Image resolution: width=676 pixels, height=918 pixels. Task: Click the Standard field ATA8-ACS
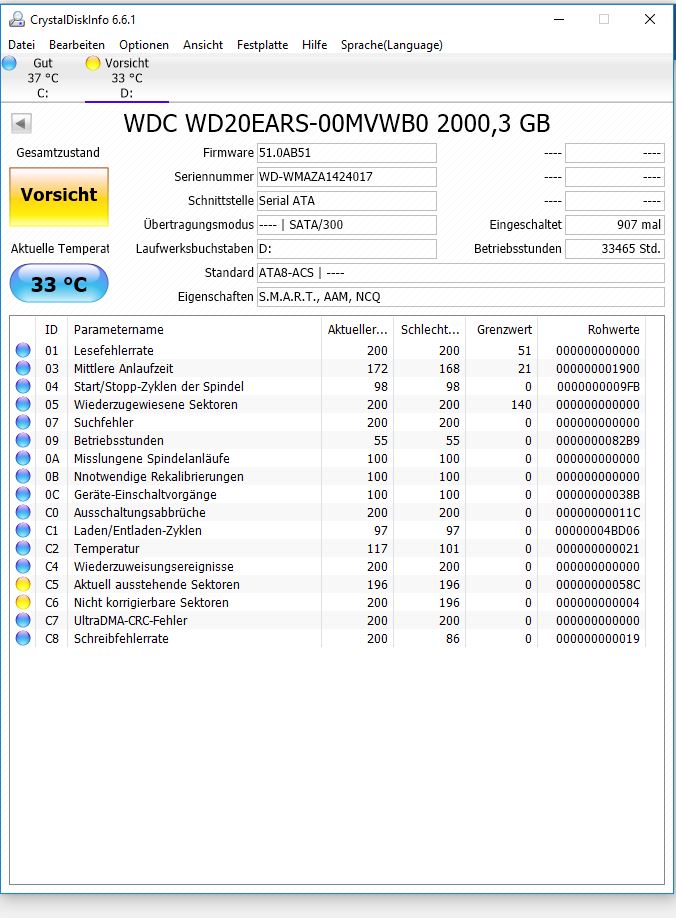(461, 273)
